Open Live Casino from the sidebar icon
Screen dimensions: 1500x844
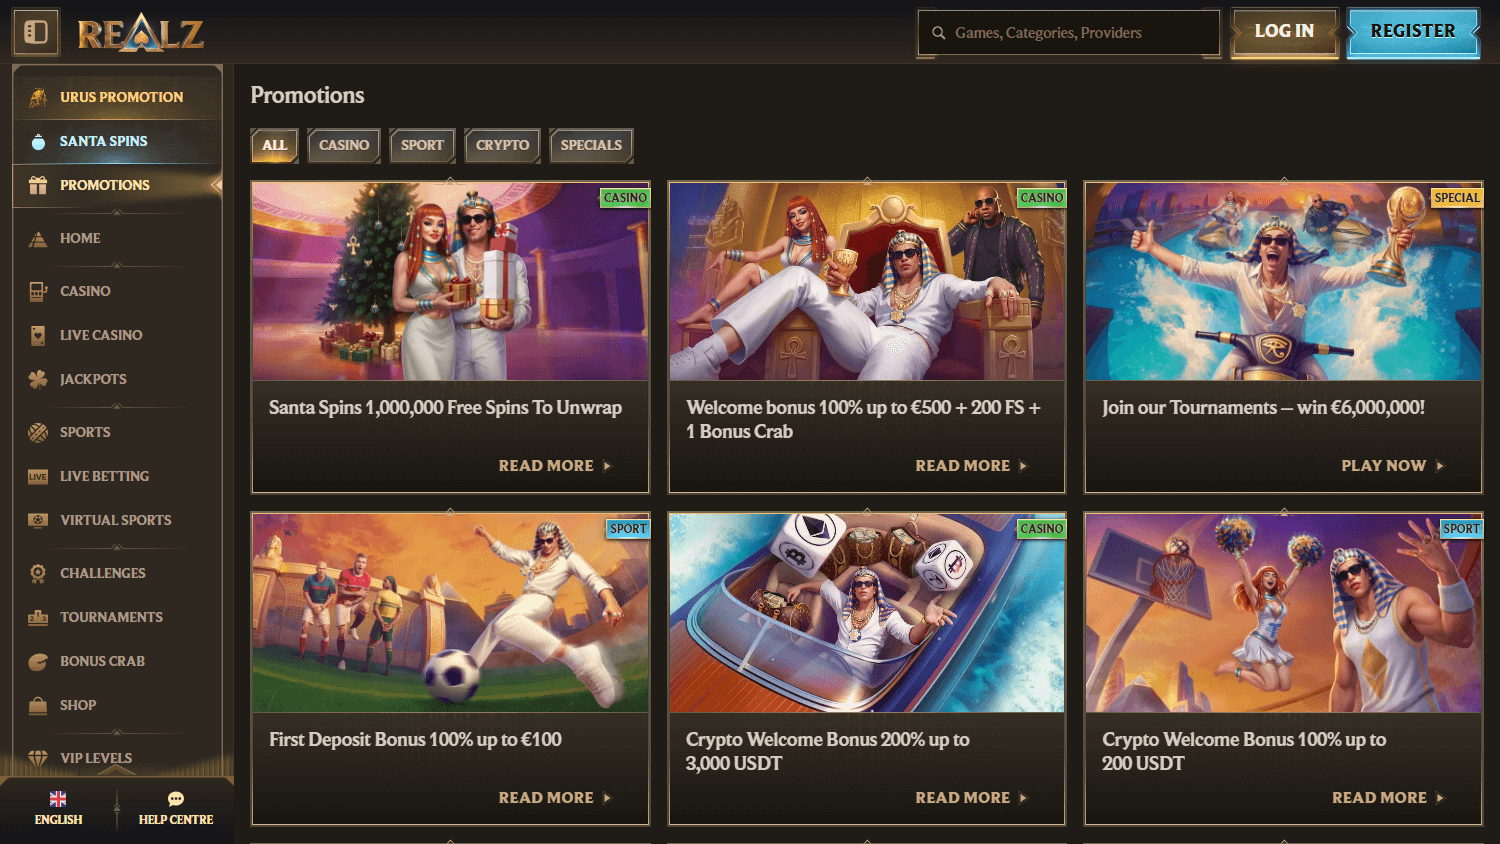coord(37,335)
